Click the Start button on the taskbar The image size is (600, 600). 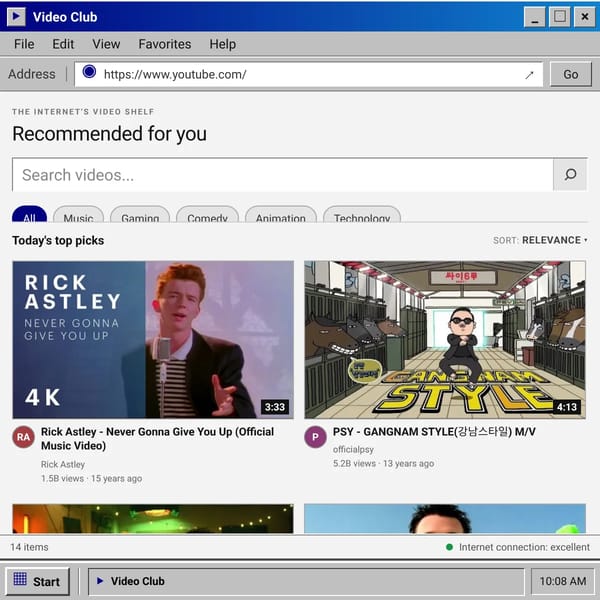pos(37,581)
